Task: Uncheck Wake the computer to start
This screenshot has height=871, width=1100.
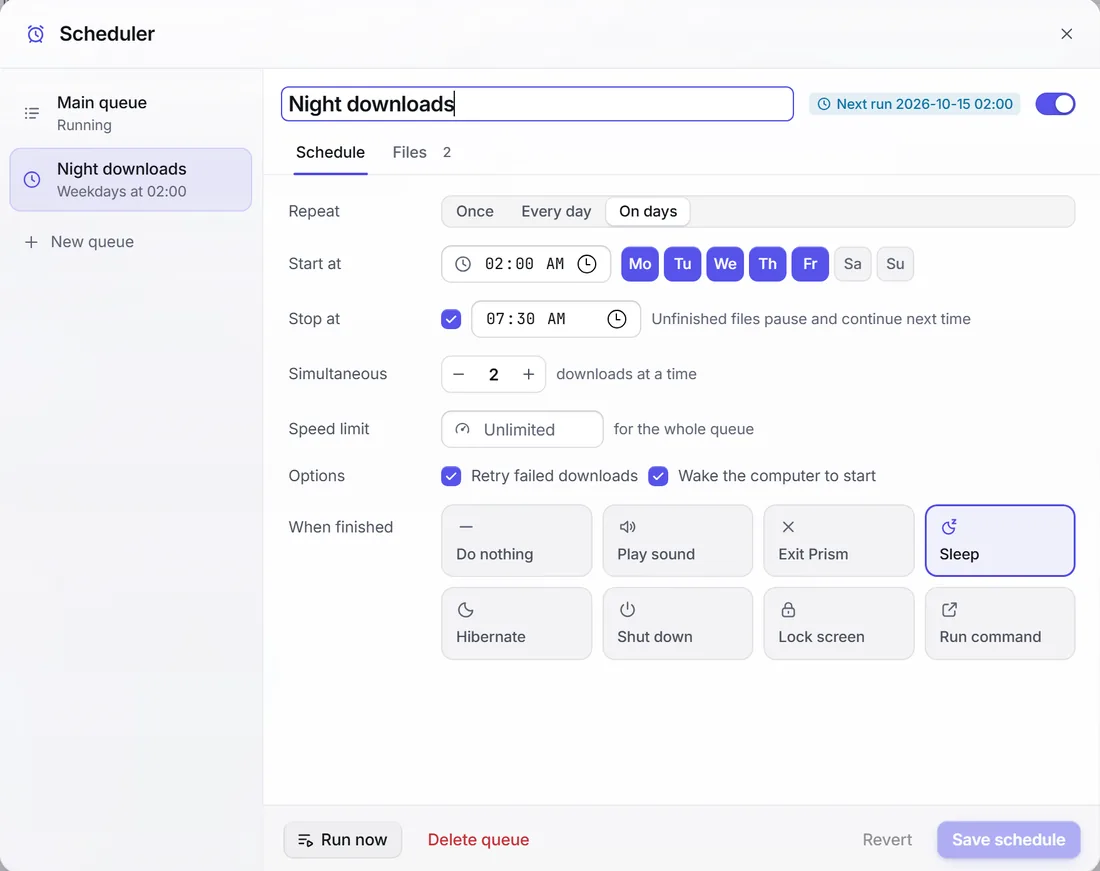Action: 658,476
